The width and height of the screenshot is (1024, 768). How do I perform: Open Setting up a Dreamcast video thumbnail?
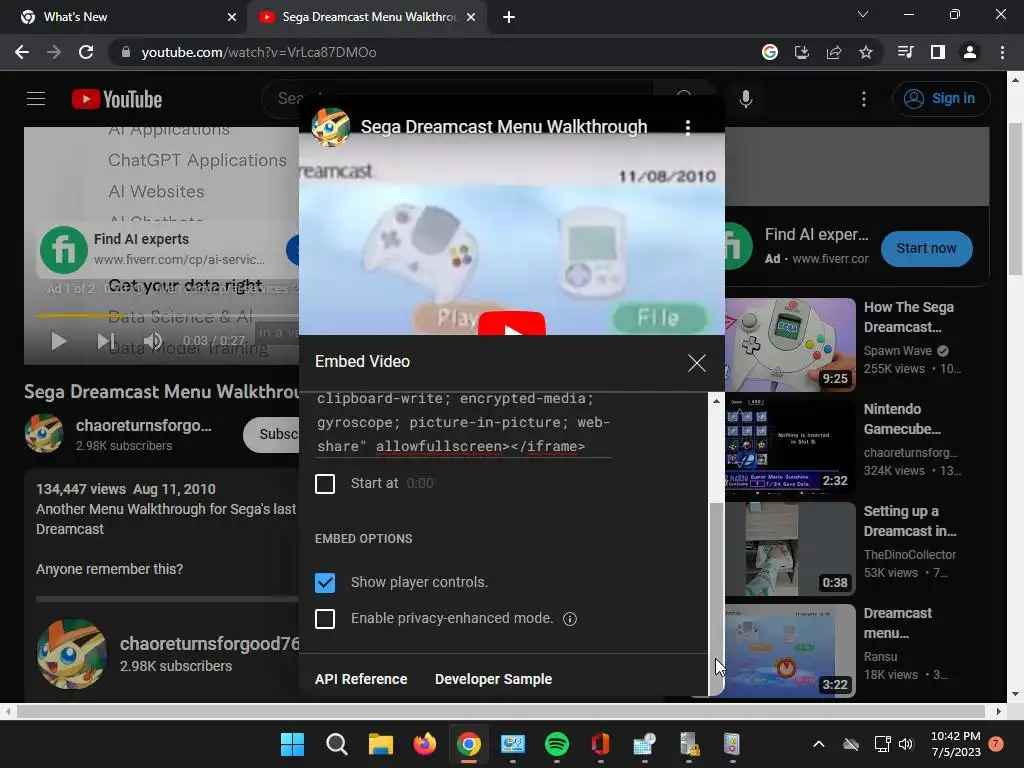point(790,549)
